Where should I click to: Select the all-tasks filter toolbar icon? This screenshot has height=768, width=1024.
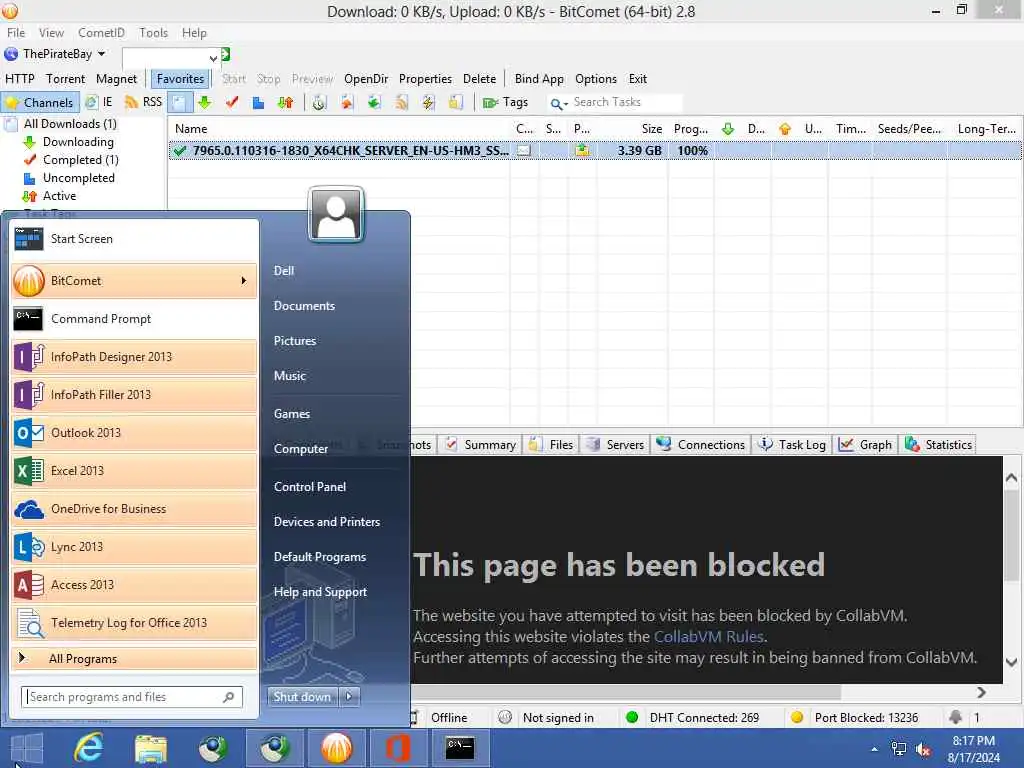click(179, 103)
